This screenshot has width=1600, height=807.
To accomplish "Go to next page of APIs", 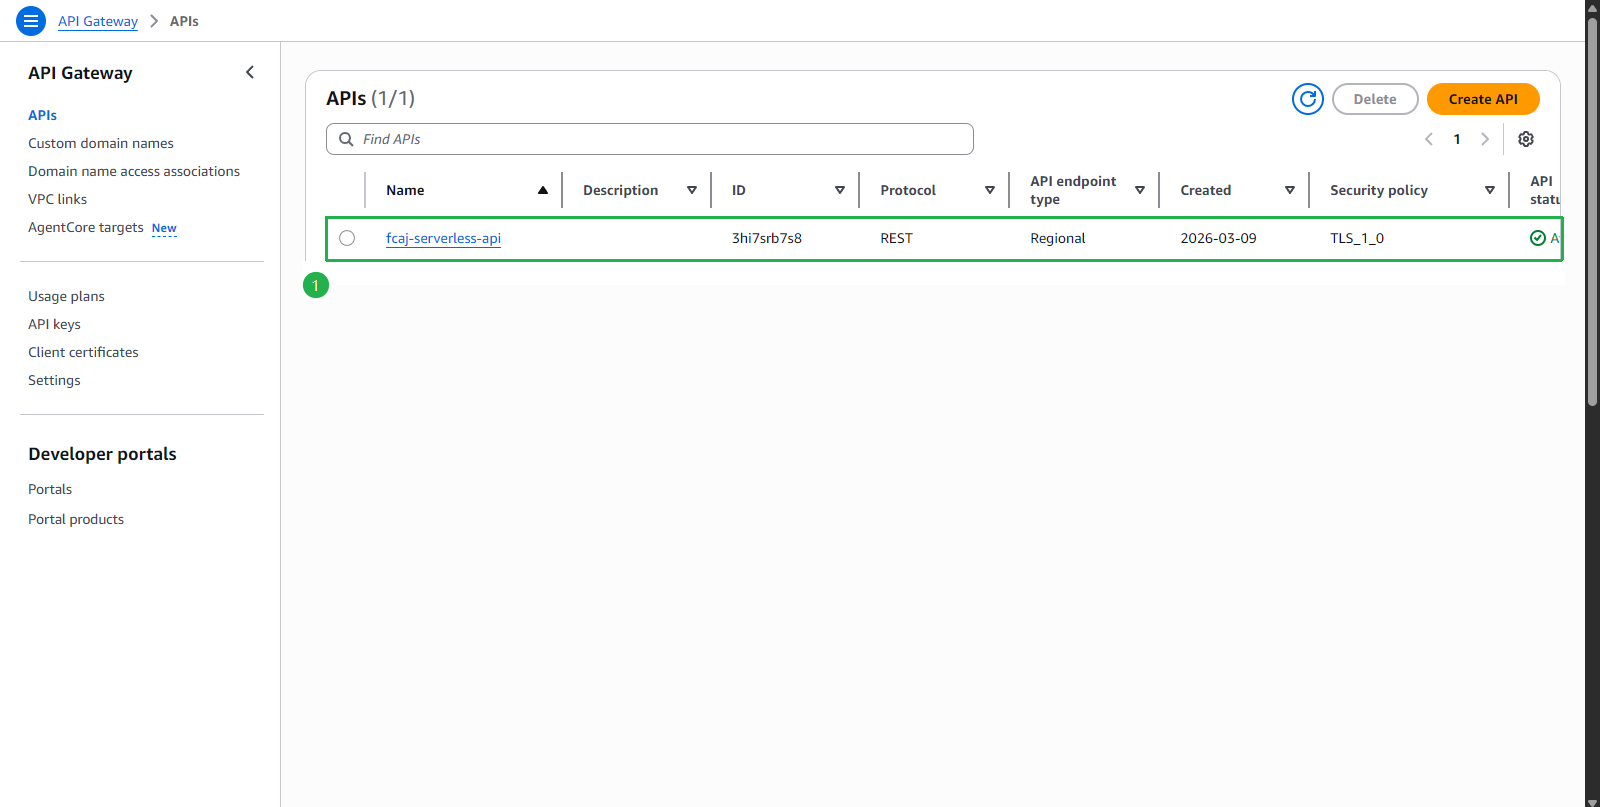I will coord(1485,139).
